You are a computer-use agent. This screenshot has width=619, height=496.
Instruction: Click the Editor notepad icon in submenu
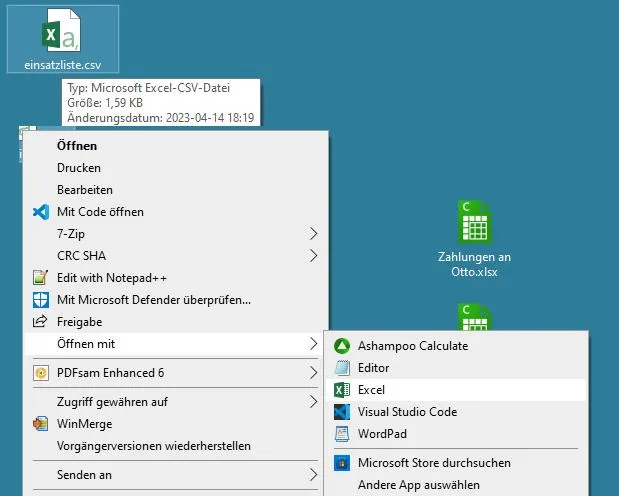click(342, 368)
